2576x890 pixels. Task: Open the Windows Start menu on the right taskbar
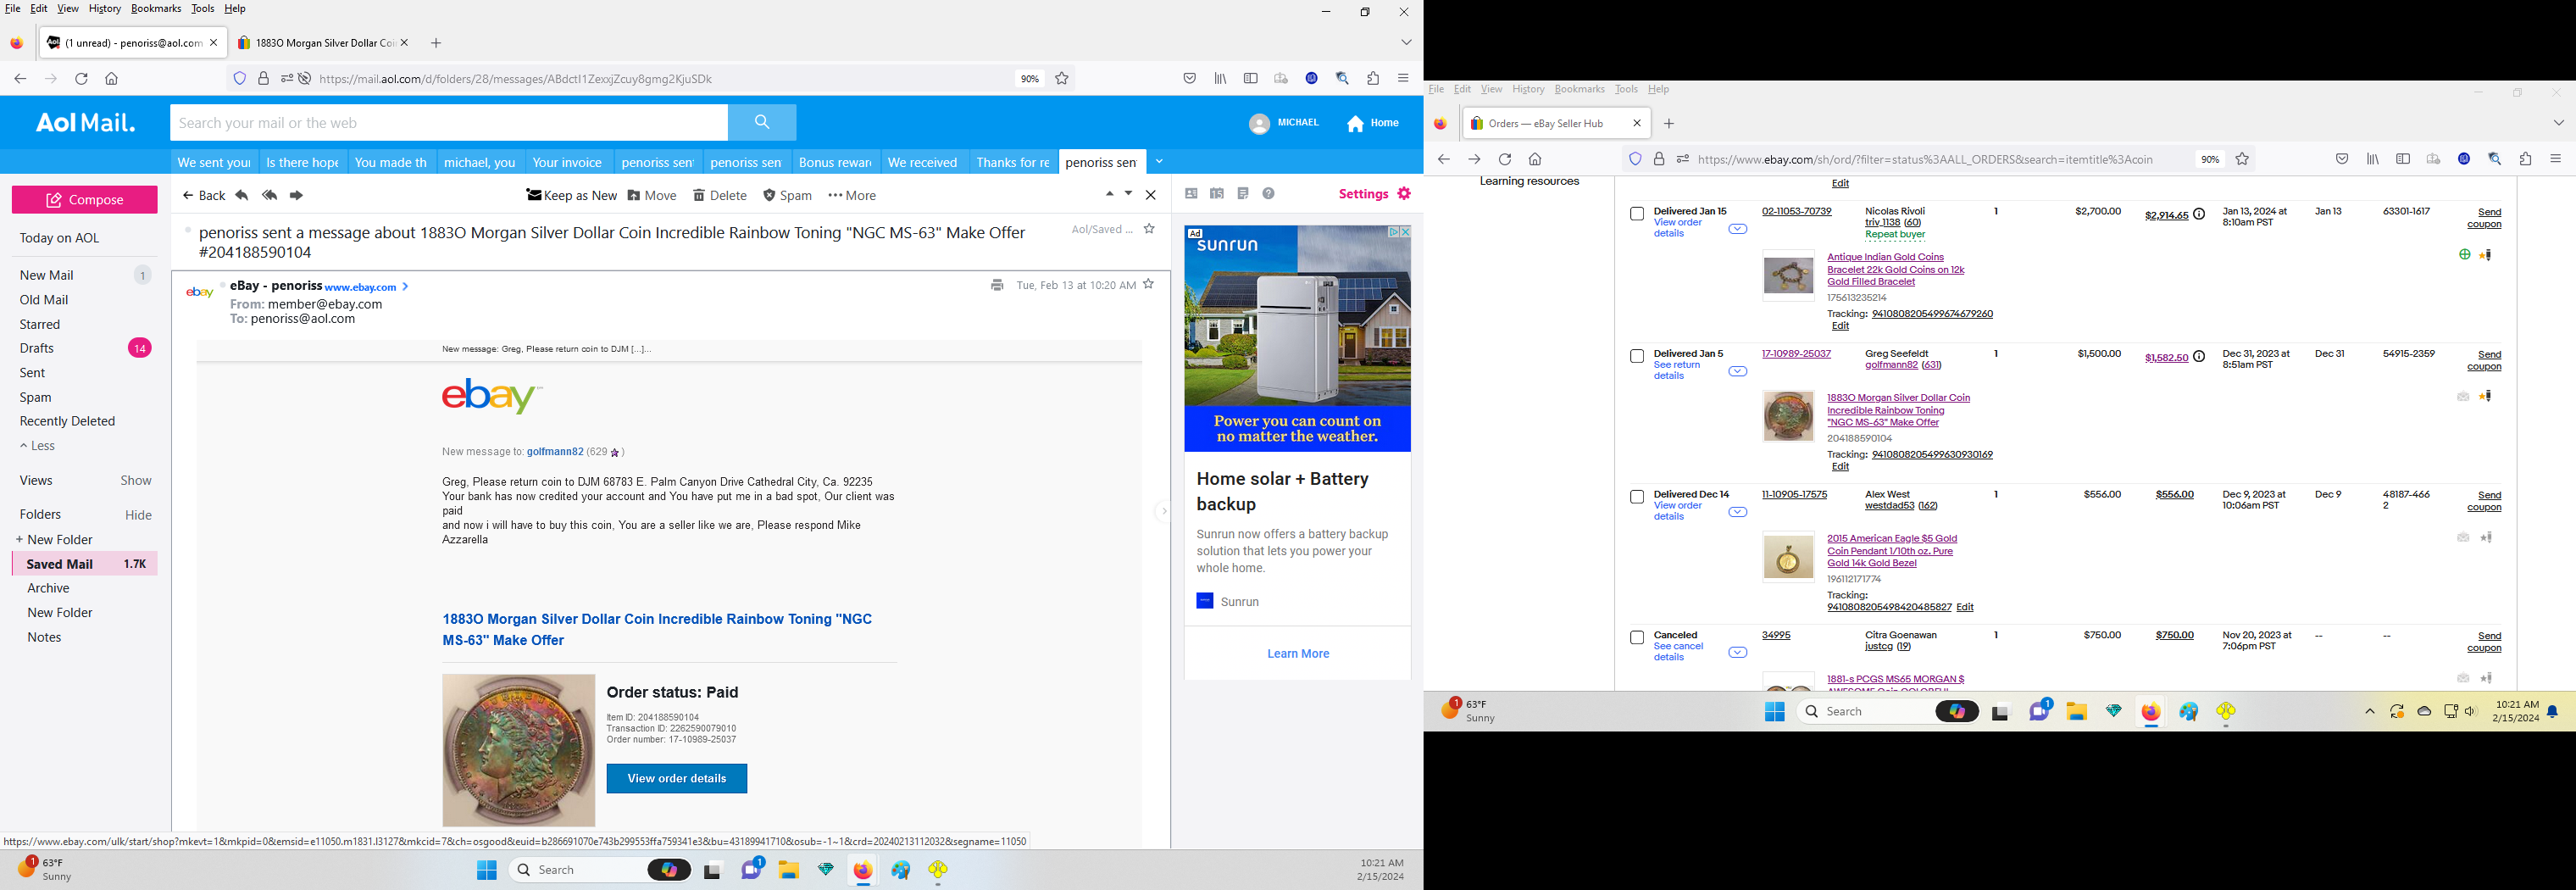coord(1775,711)
